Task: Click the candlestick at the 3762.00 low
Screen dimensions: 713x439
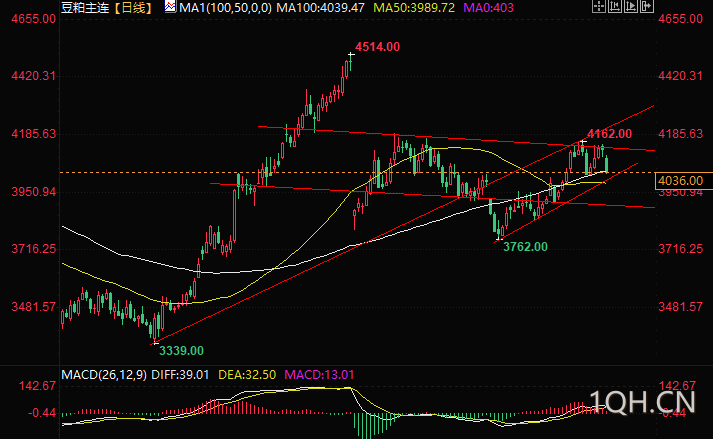Action: point(498,231)
